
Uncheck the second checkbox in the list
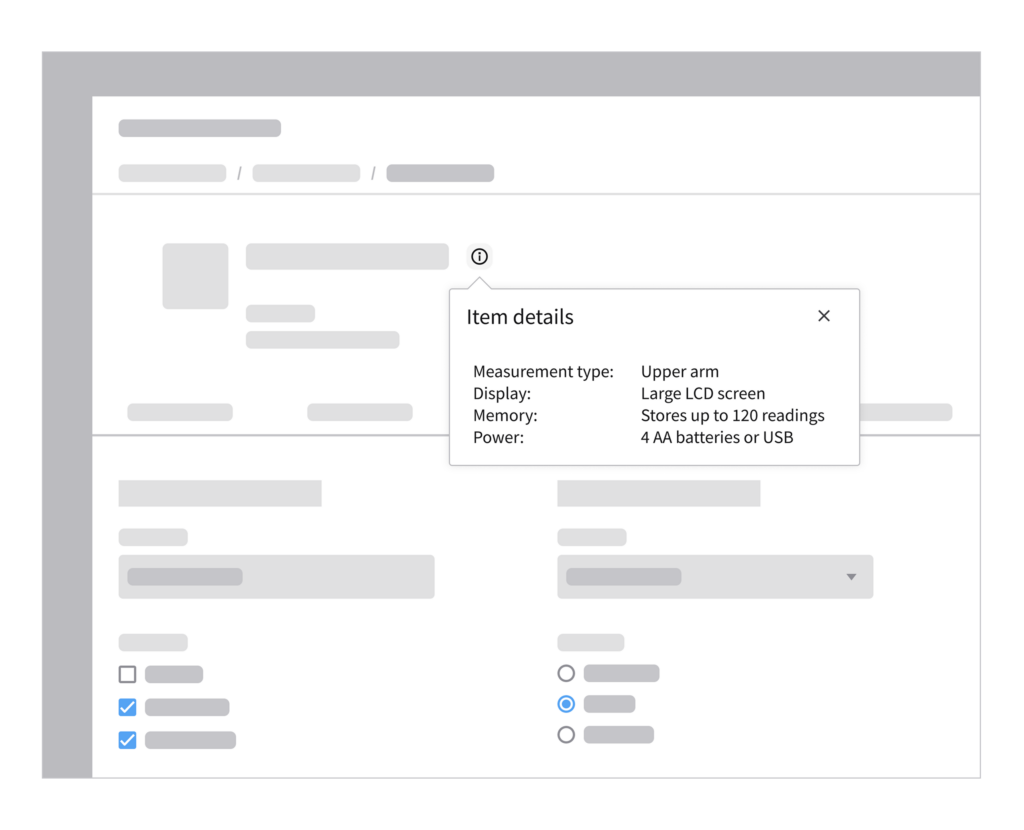click(127, 707)
